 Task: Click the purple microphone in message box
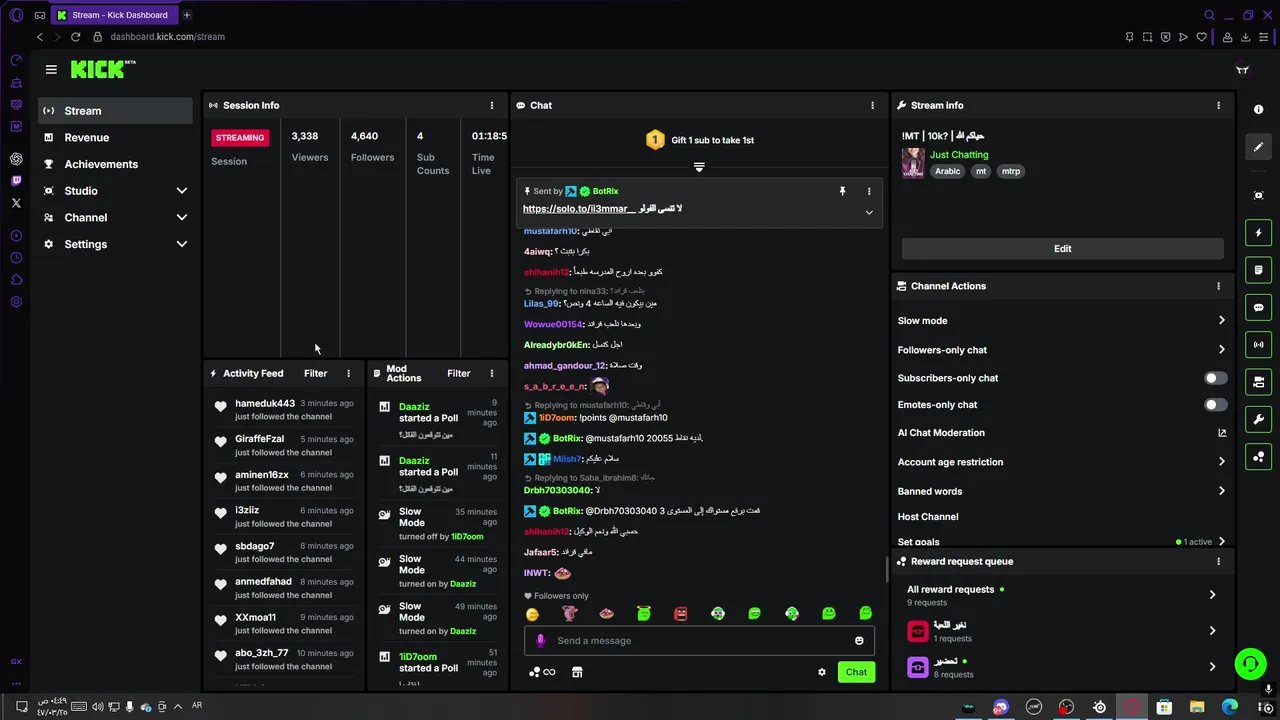coord(541,641)
